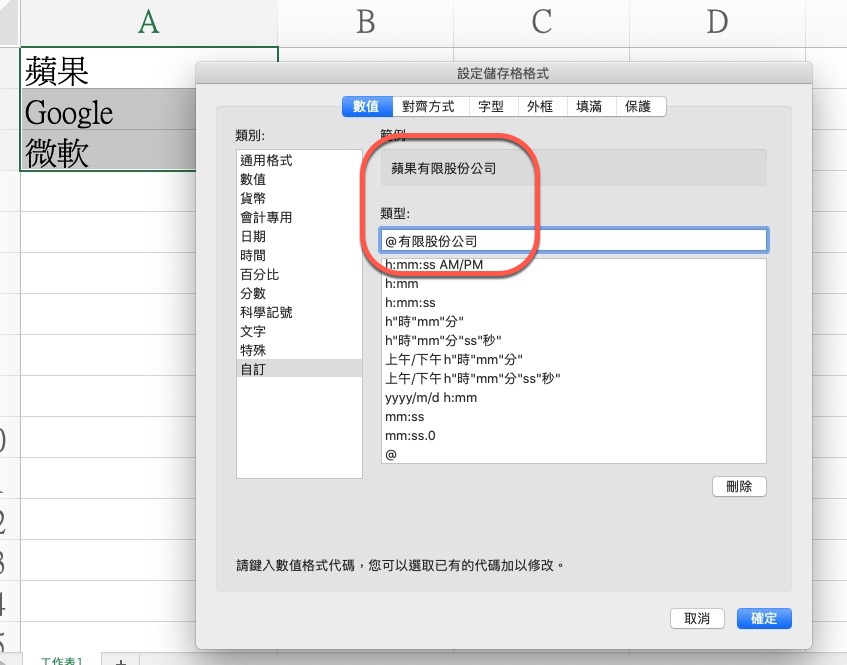Add a new sheet with plus button

[121, 661]
